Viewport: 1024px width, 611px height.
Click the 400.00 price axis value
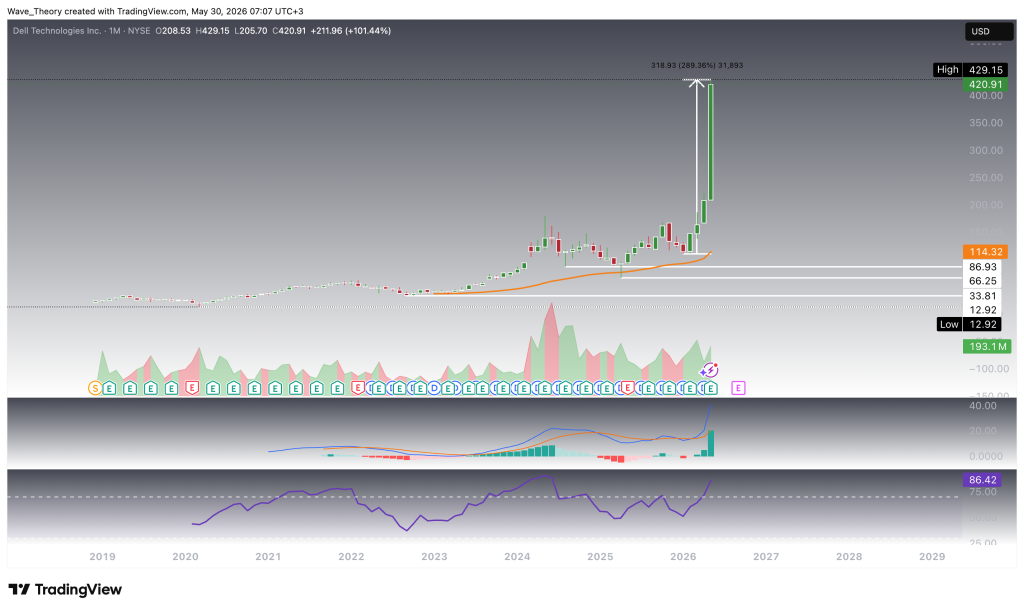(x=986, y=96)
